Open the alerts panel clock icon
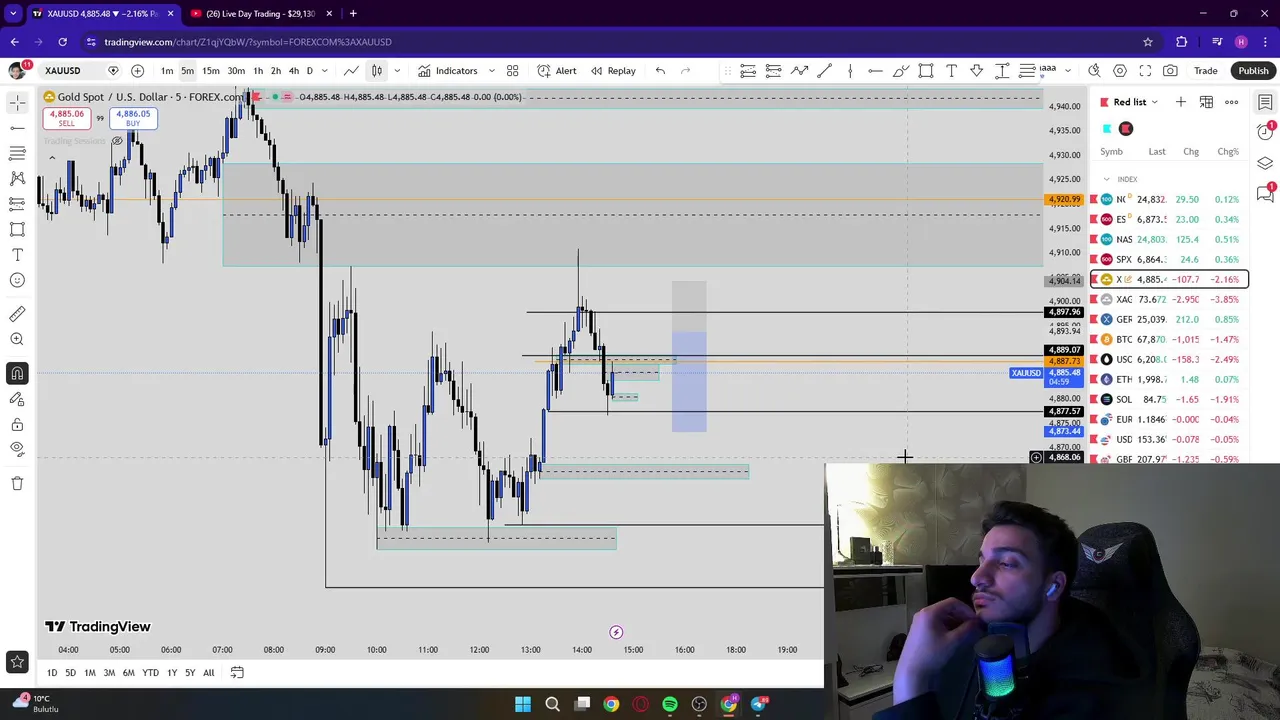The width and height of the screenshot is (1280, 720). pyautogui.click(x=1265, y=132)
